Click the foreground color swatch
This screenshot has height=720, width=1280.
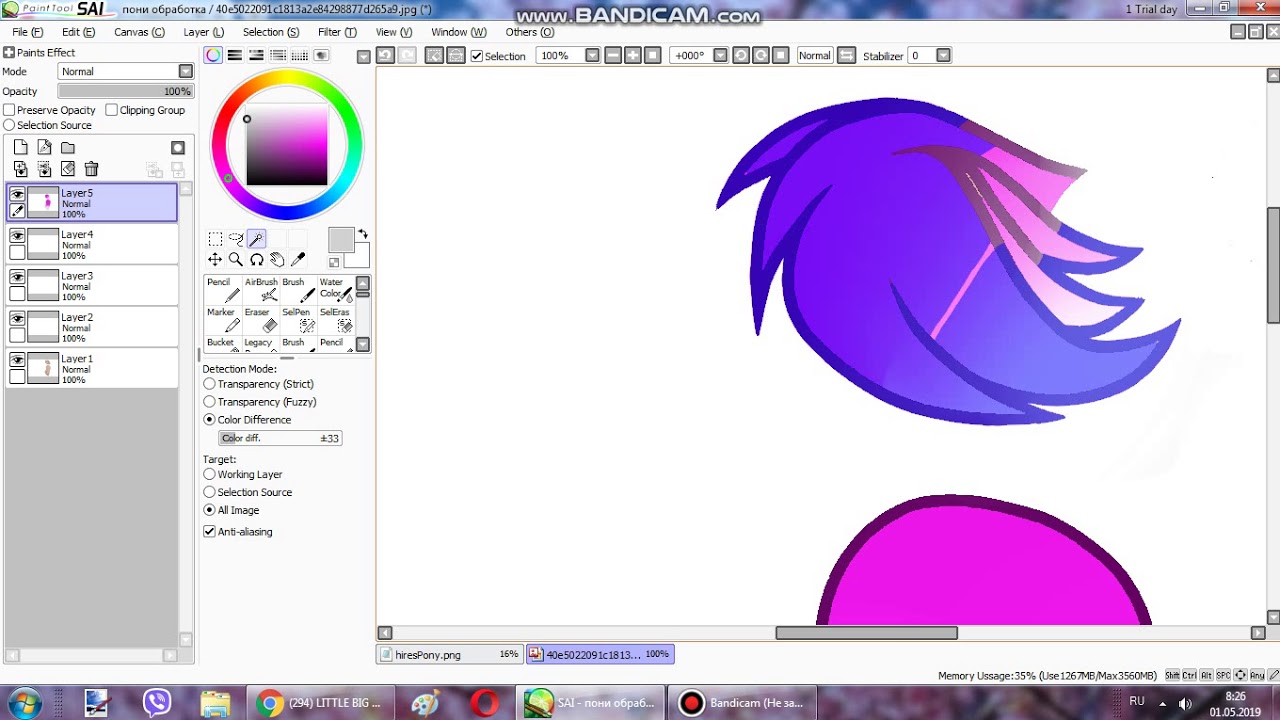click(341, 240)
